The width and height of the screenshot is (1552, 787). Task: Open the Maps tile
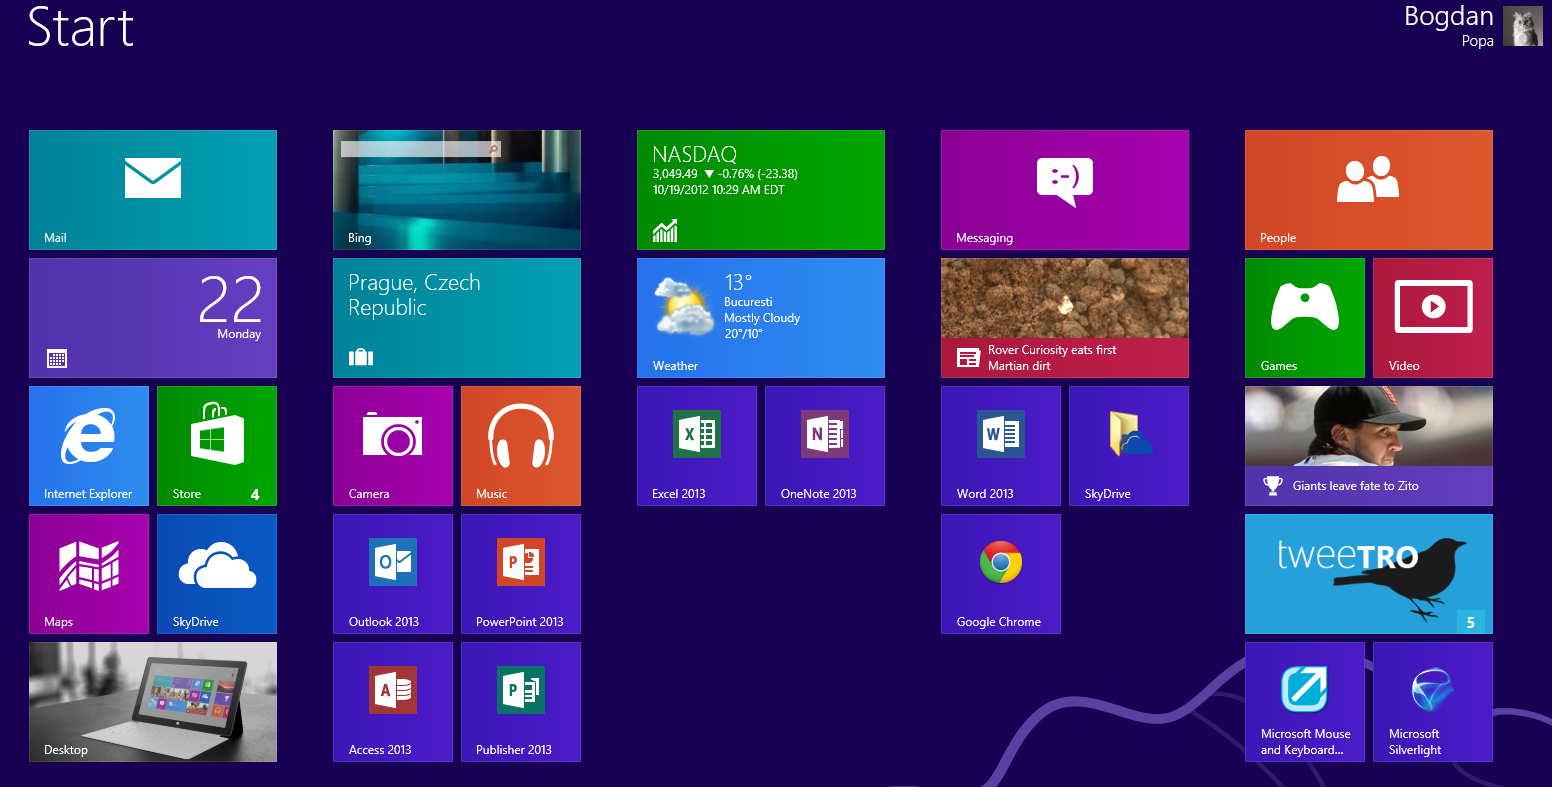click(x=89, y=574)
